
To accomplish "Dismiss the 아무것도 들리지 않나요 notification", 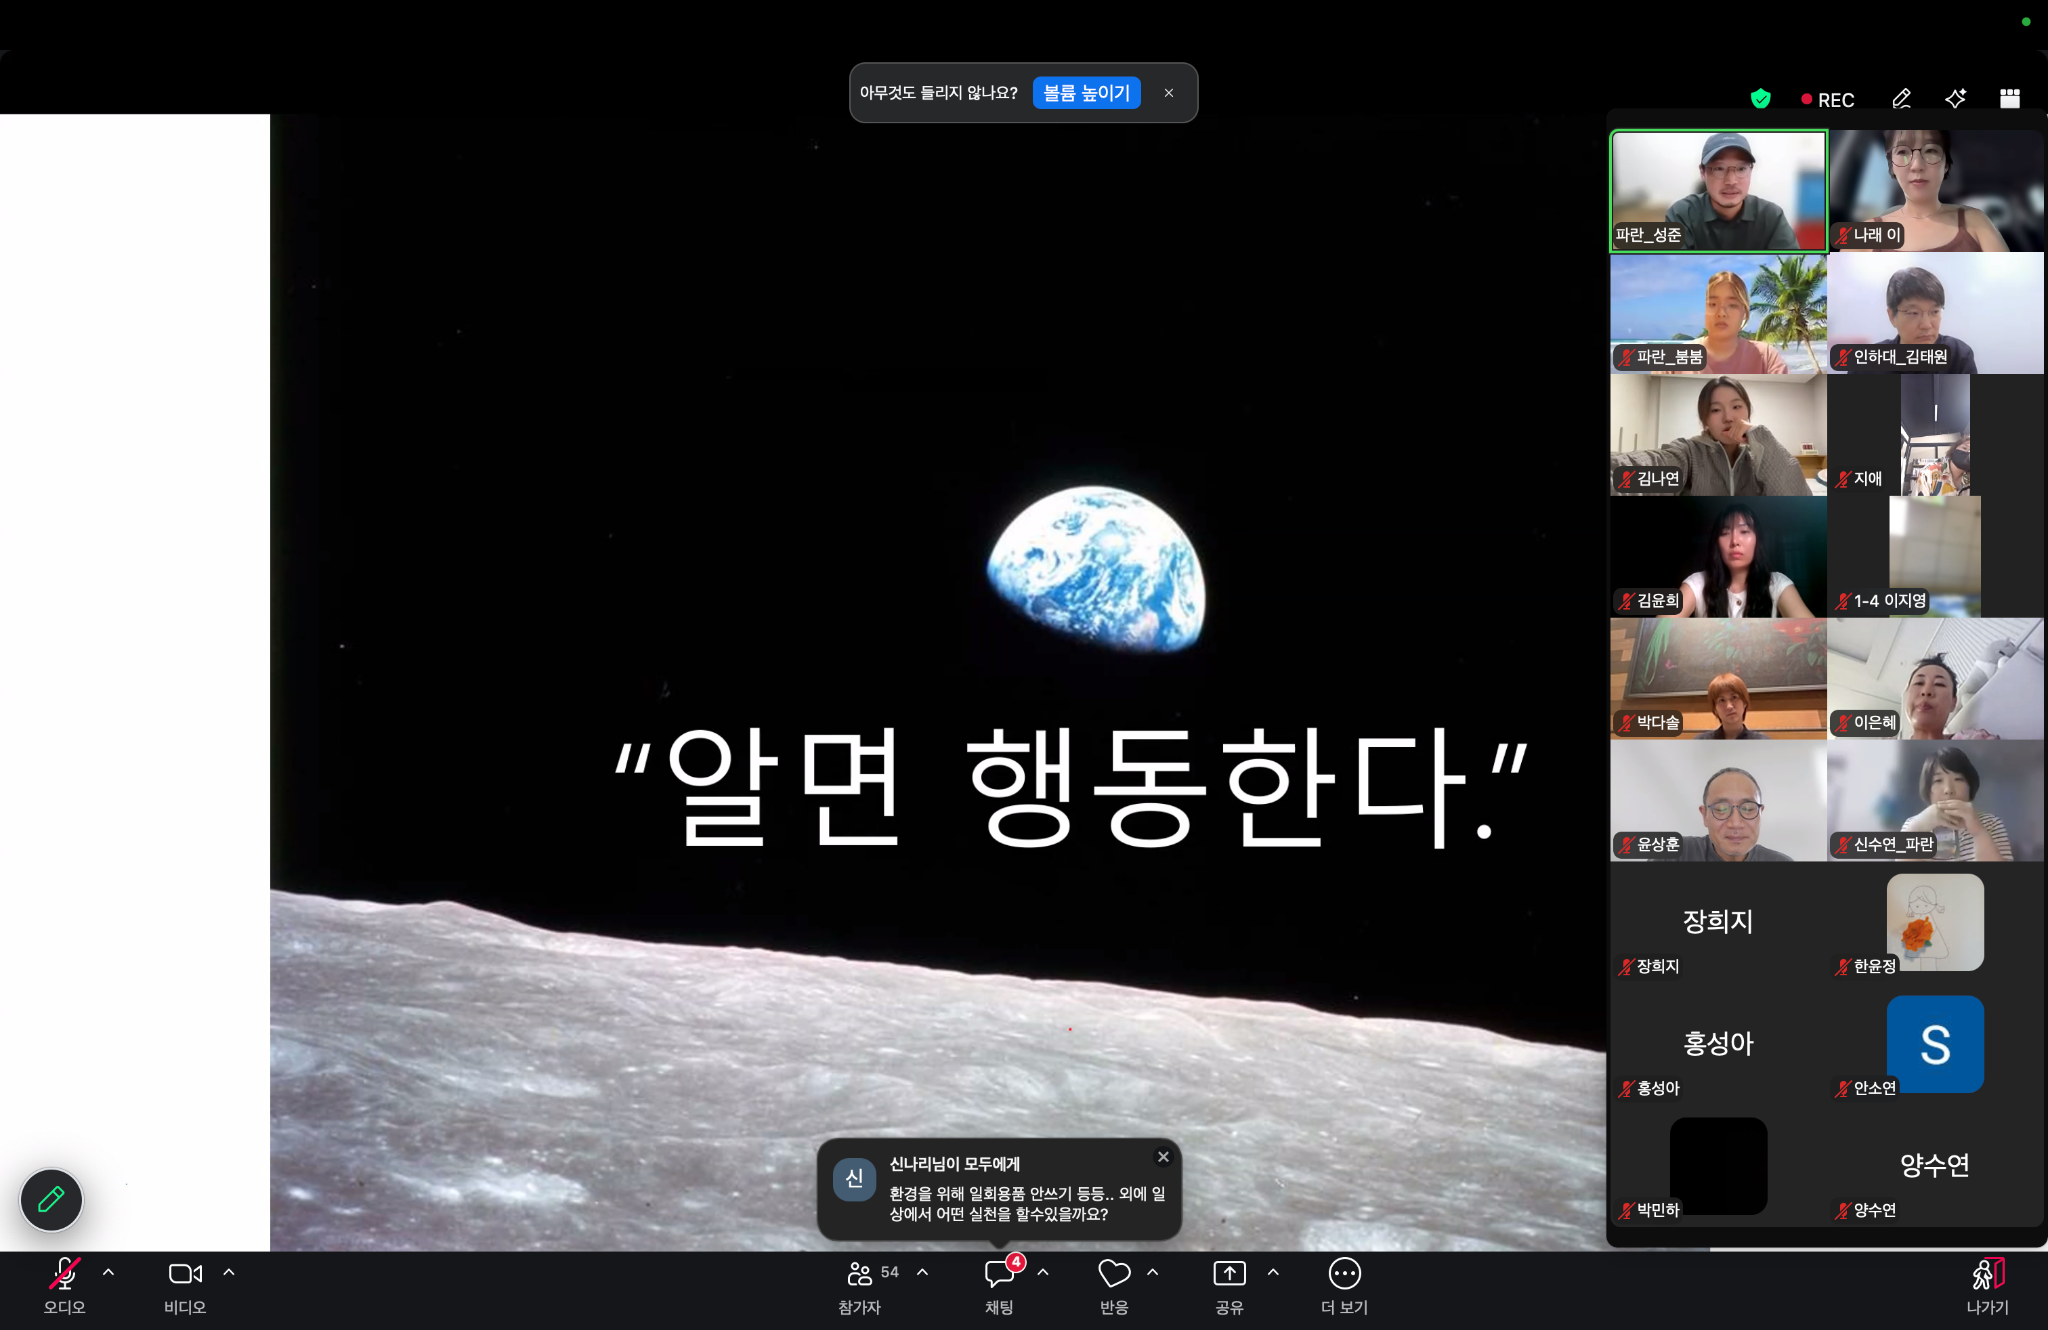I will point(1169,93).
